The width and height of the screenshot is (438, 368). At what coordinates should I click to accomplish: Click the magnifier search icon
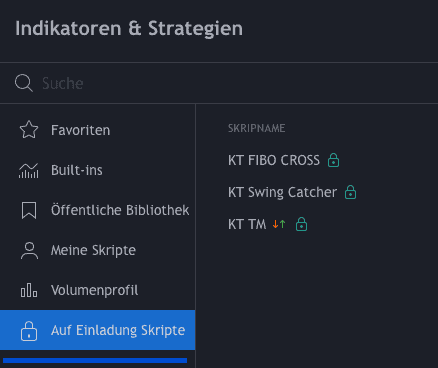24,83
